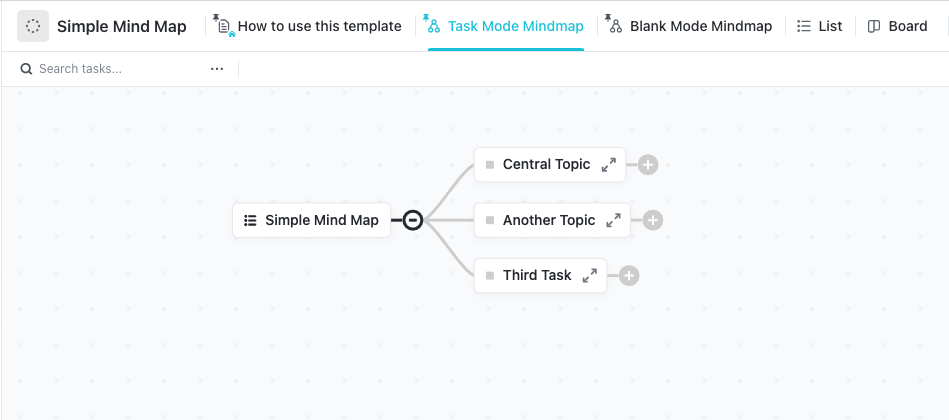Click the expand icon on Another Topic
The height and width of the screenshot is (420, 949).
click(614, 221)
